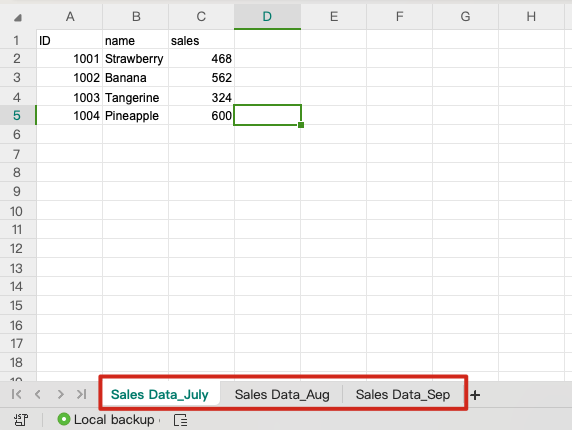
Task: Select the Banana cell
Action: (136, 77)
